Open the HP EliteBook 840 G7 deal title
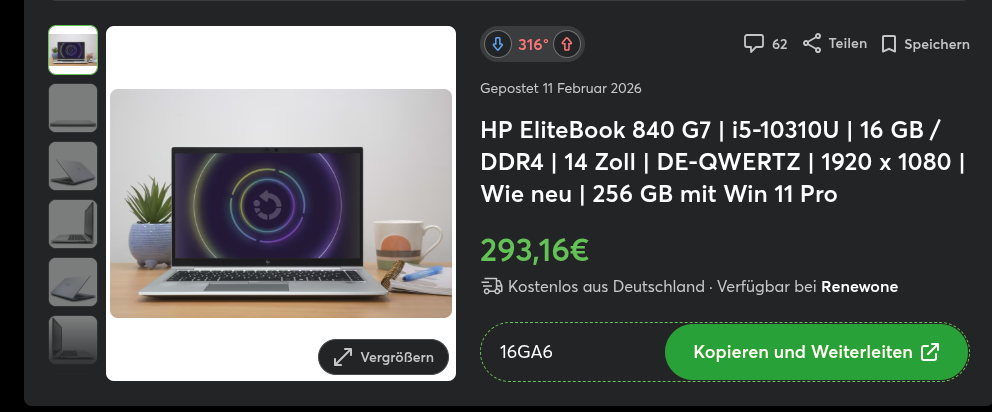The image size is (992, 412). (722, 162)
